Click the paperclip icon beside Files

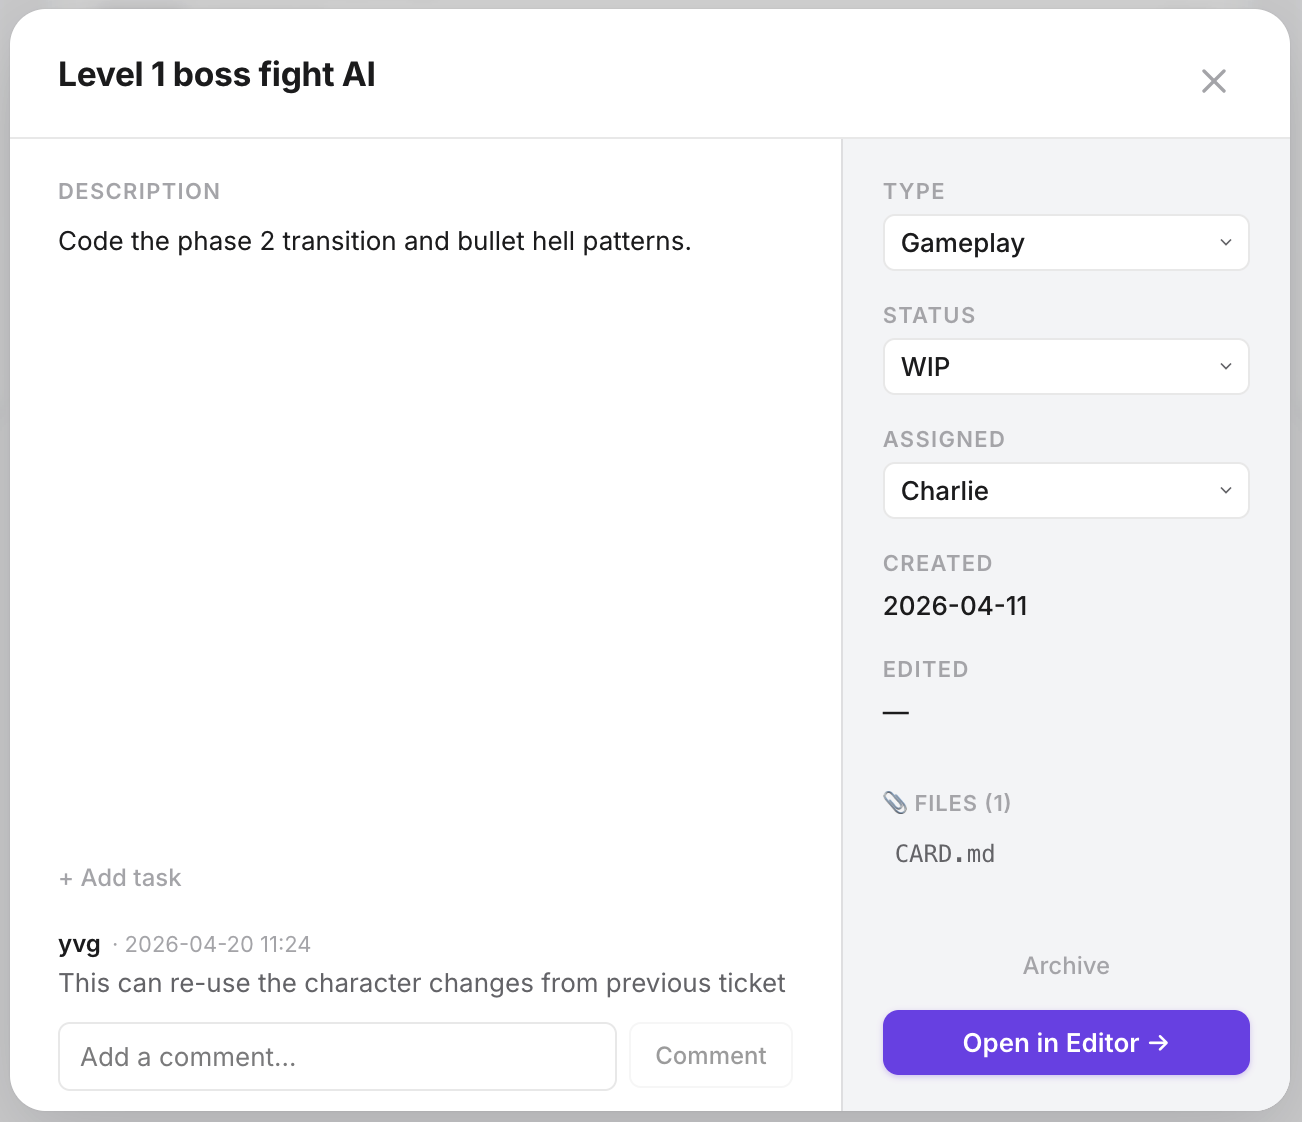[895, 803]
